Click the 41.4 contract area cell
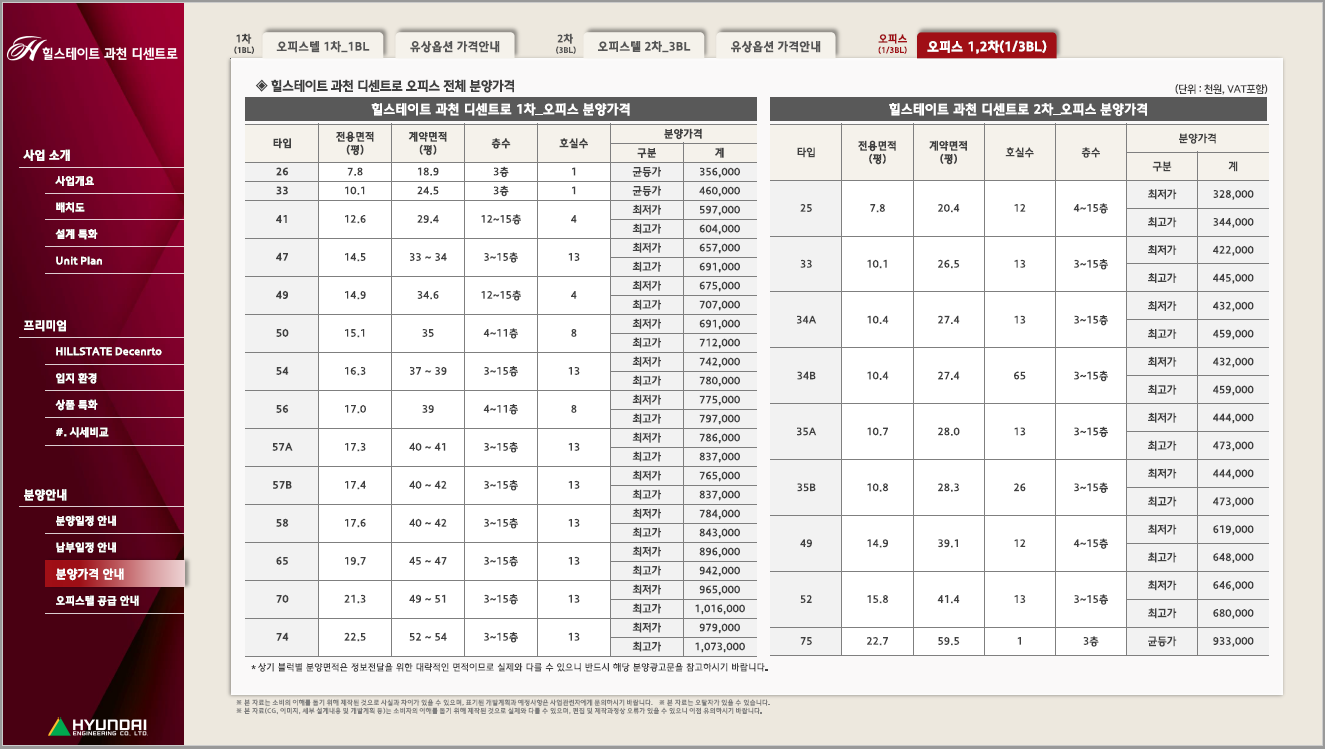This screenshot has width=1325, height=749. pos(949,599)
